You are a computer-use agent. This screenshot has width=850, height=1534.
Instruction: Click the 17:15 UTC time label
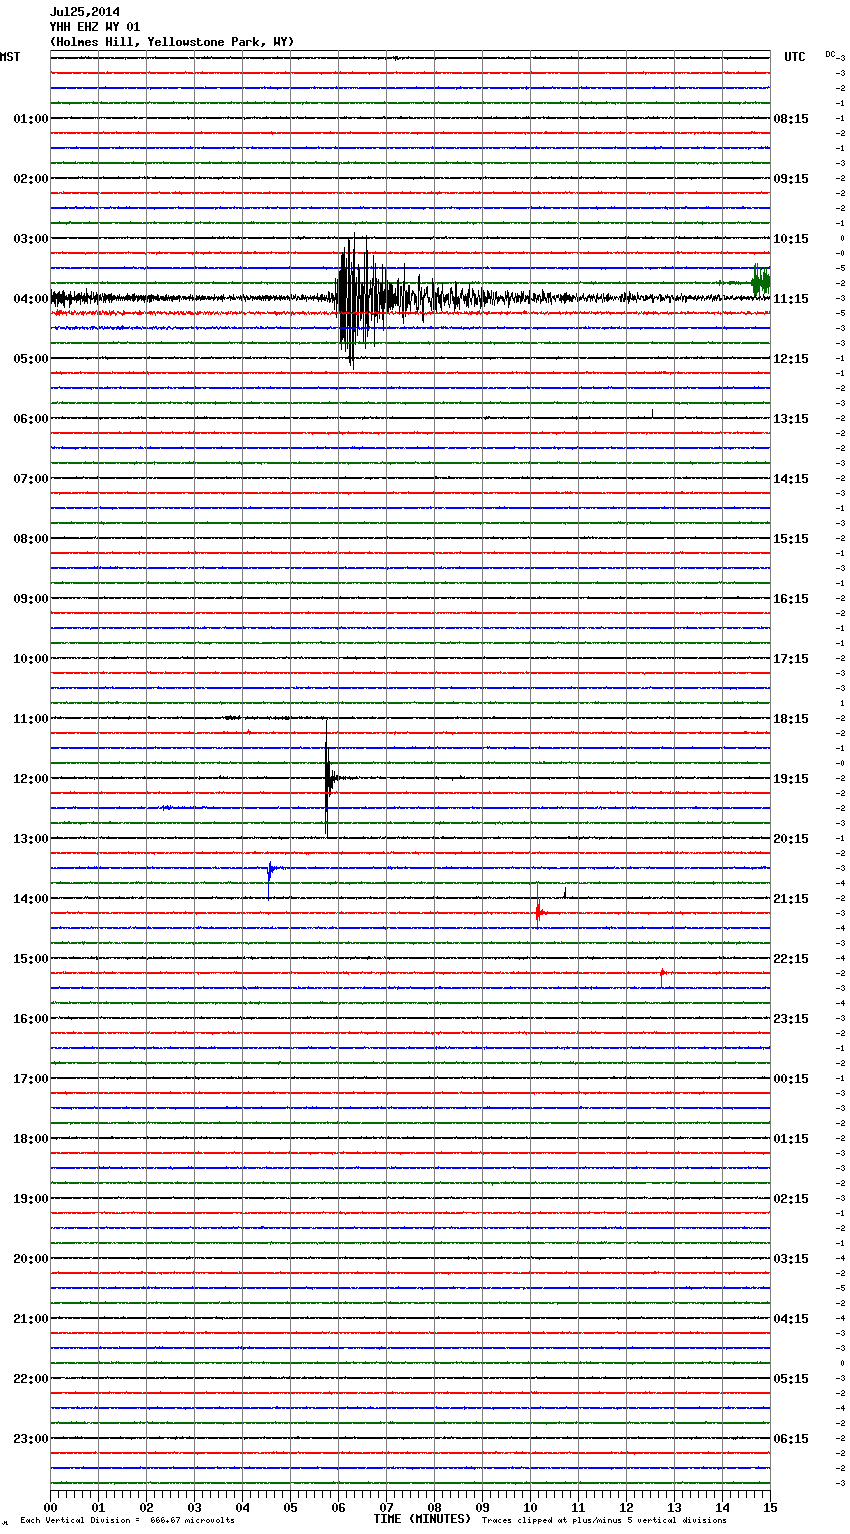(791, 659)
